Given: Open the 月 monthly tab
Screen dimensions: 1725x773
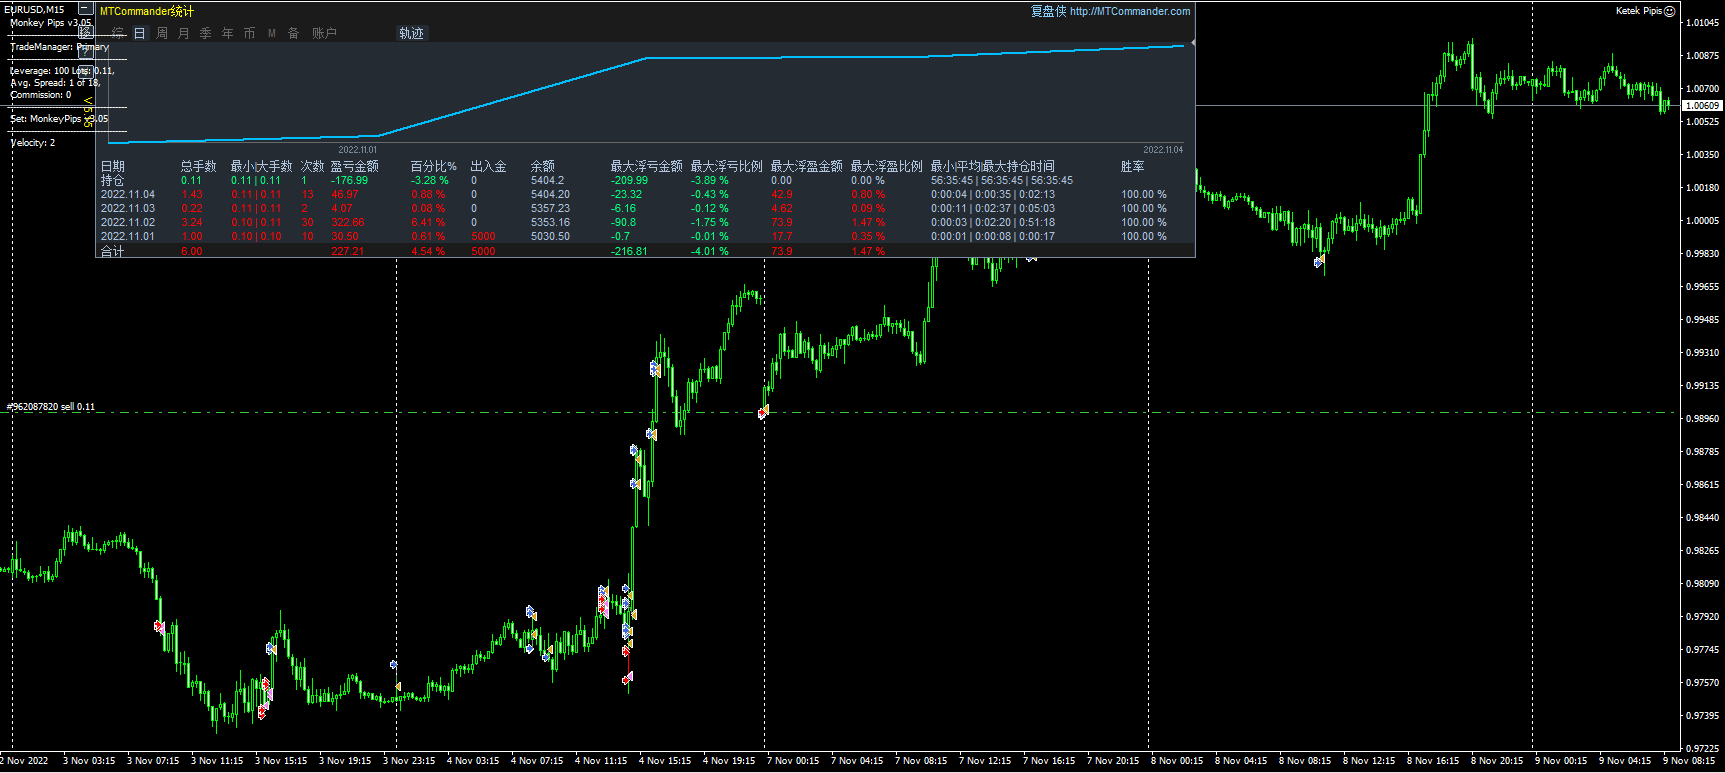Looking at the screenshot, I should pos(184,33).
